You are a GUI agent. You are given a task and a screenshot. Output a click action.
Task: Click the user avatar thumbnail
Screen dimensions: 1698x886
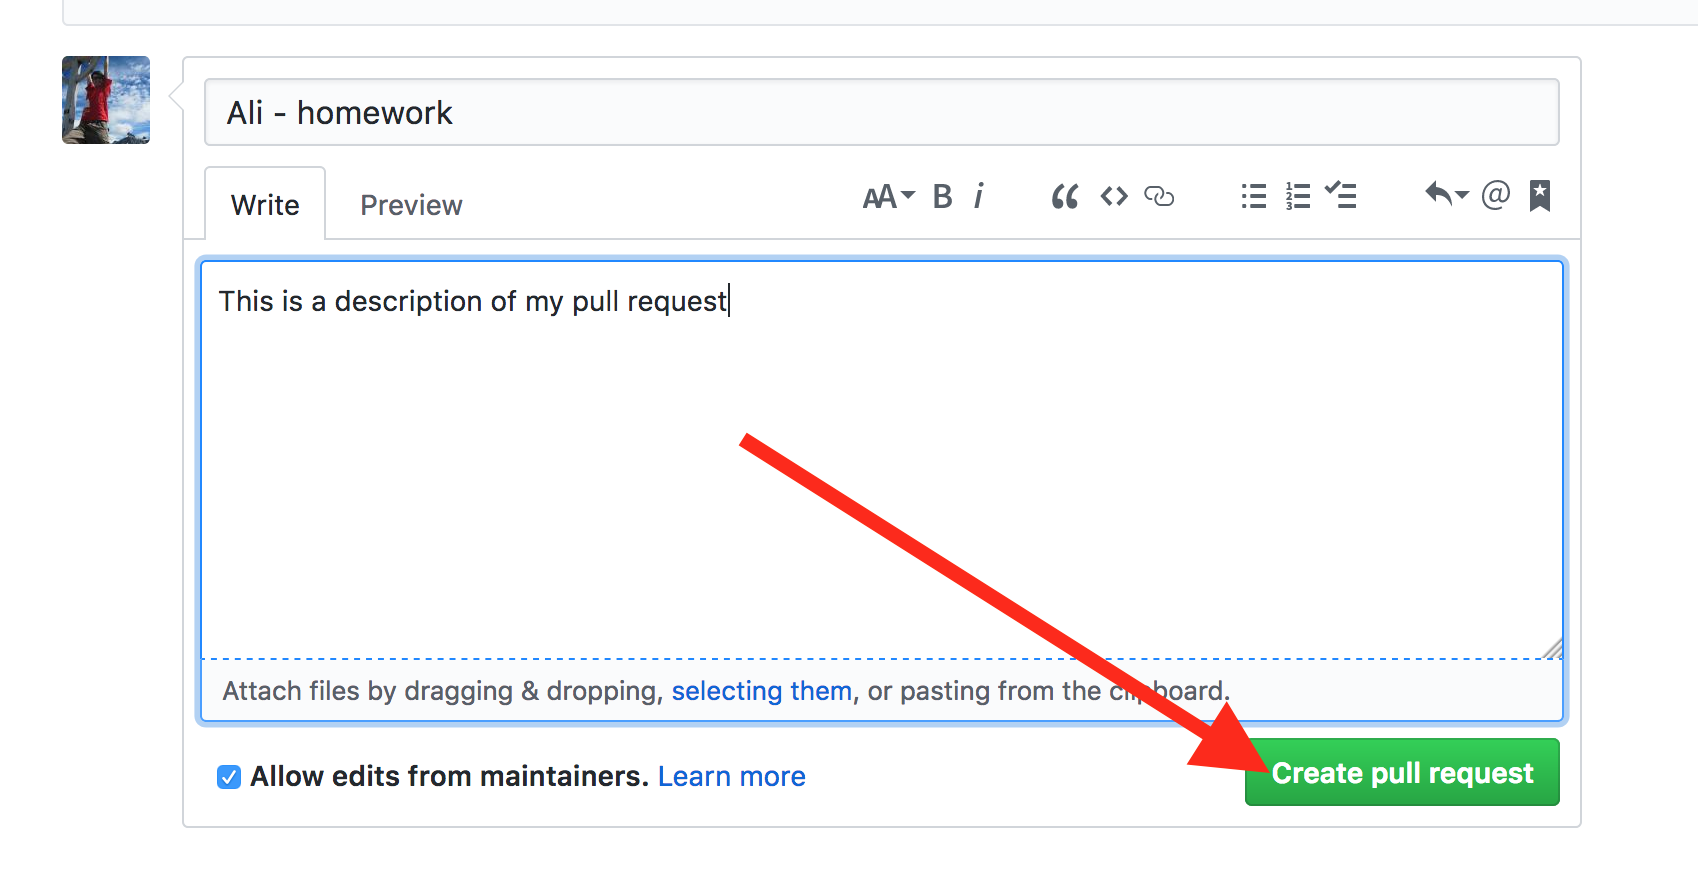pyautogui.click(x=106, y=100)
